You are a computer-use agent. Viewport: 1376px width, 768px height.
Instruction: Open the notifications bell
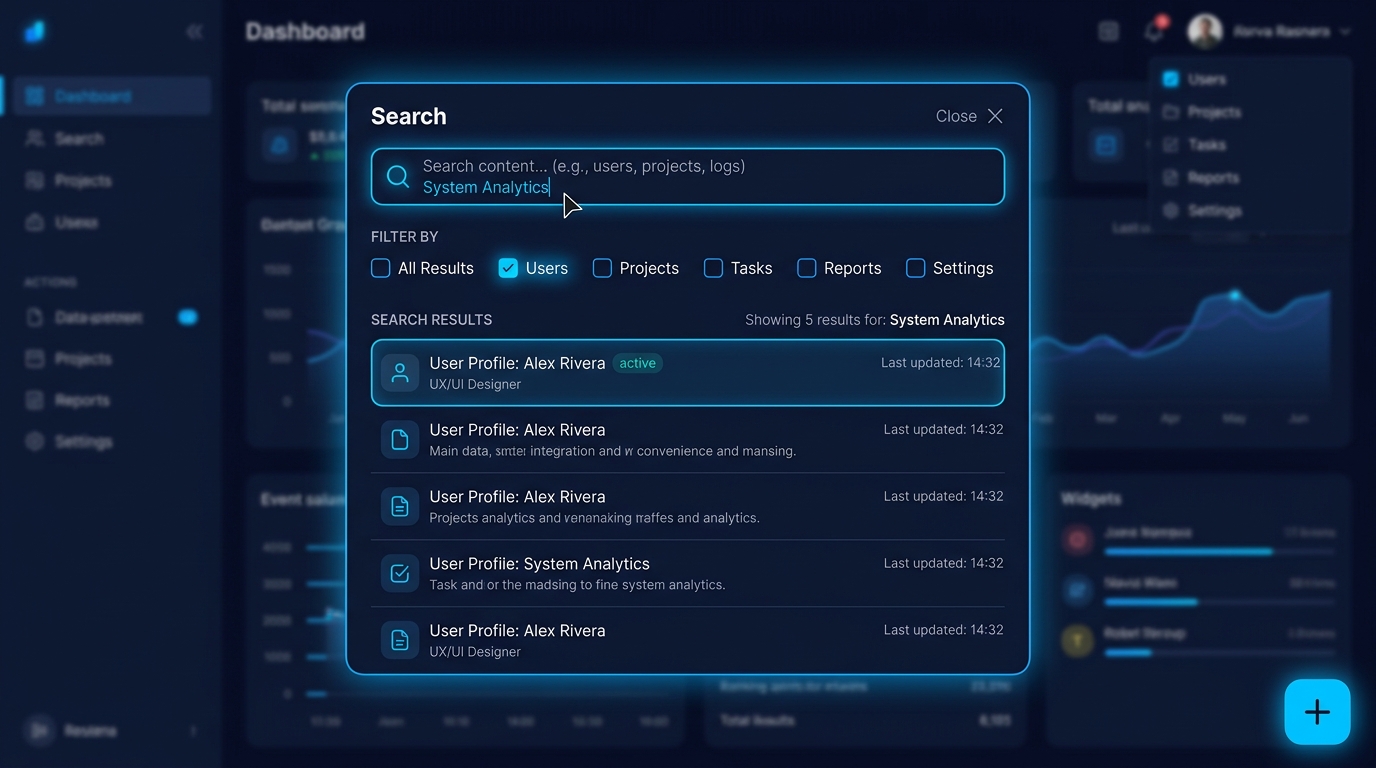pyautogui.click(x=1154, y=31)
